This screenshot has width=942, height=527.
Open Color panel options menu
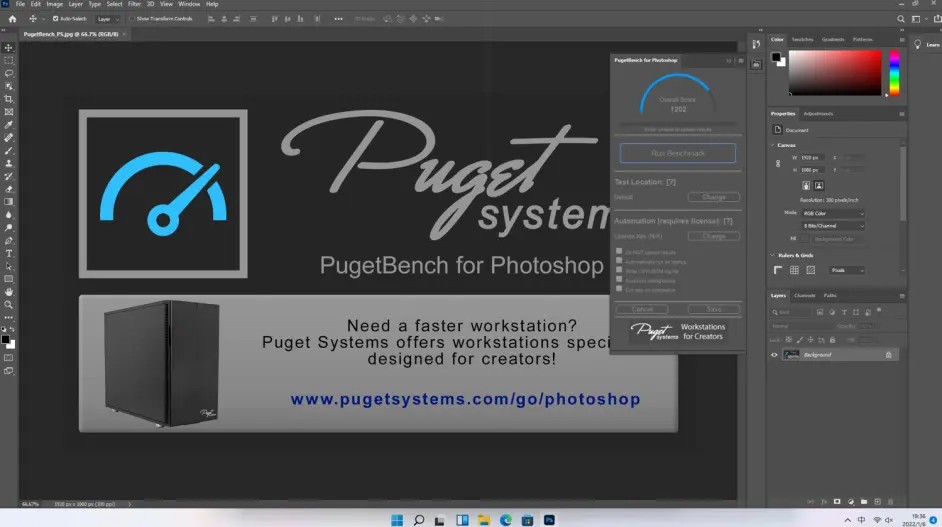[902, 40]
